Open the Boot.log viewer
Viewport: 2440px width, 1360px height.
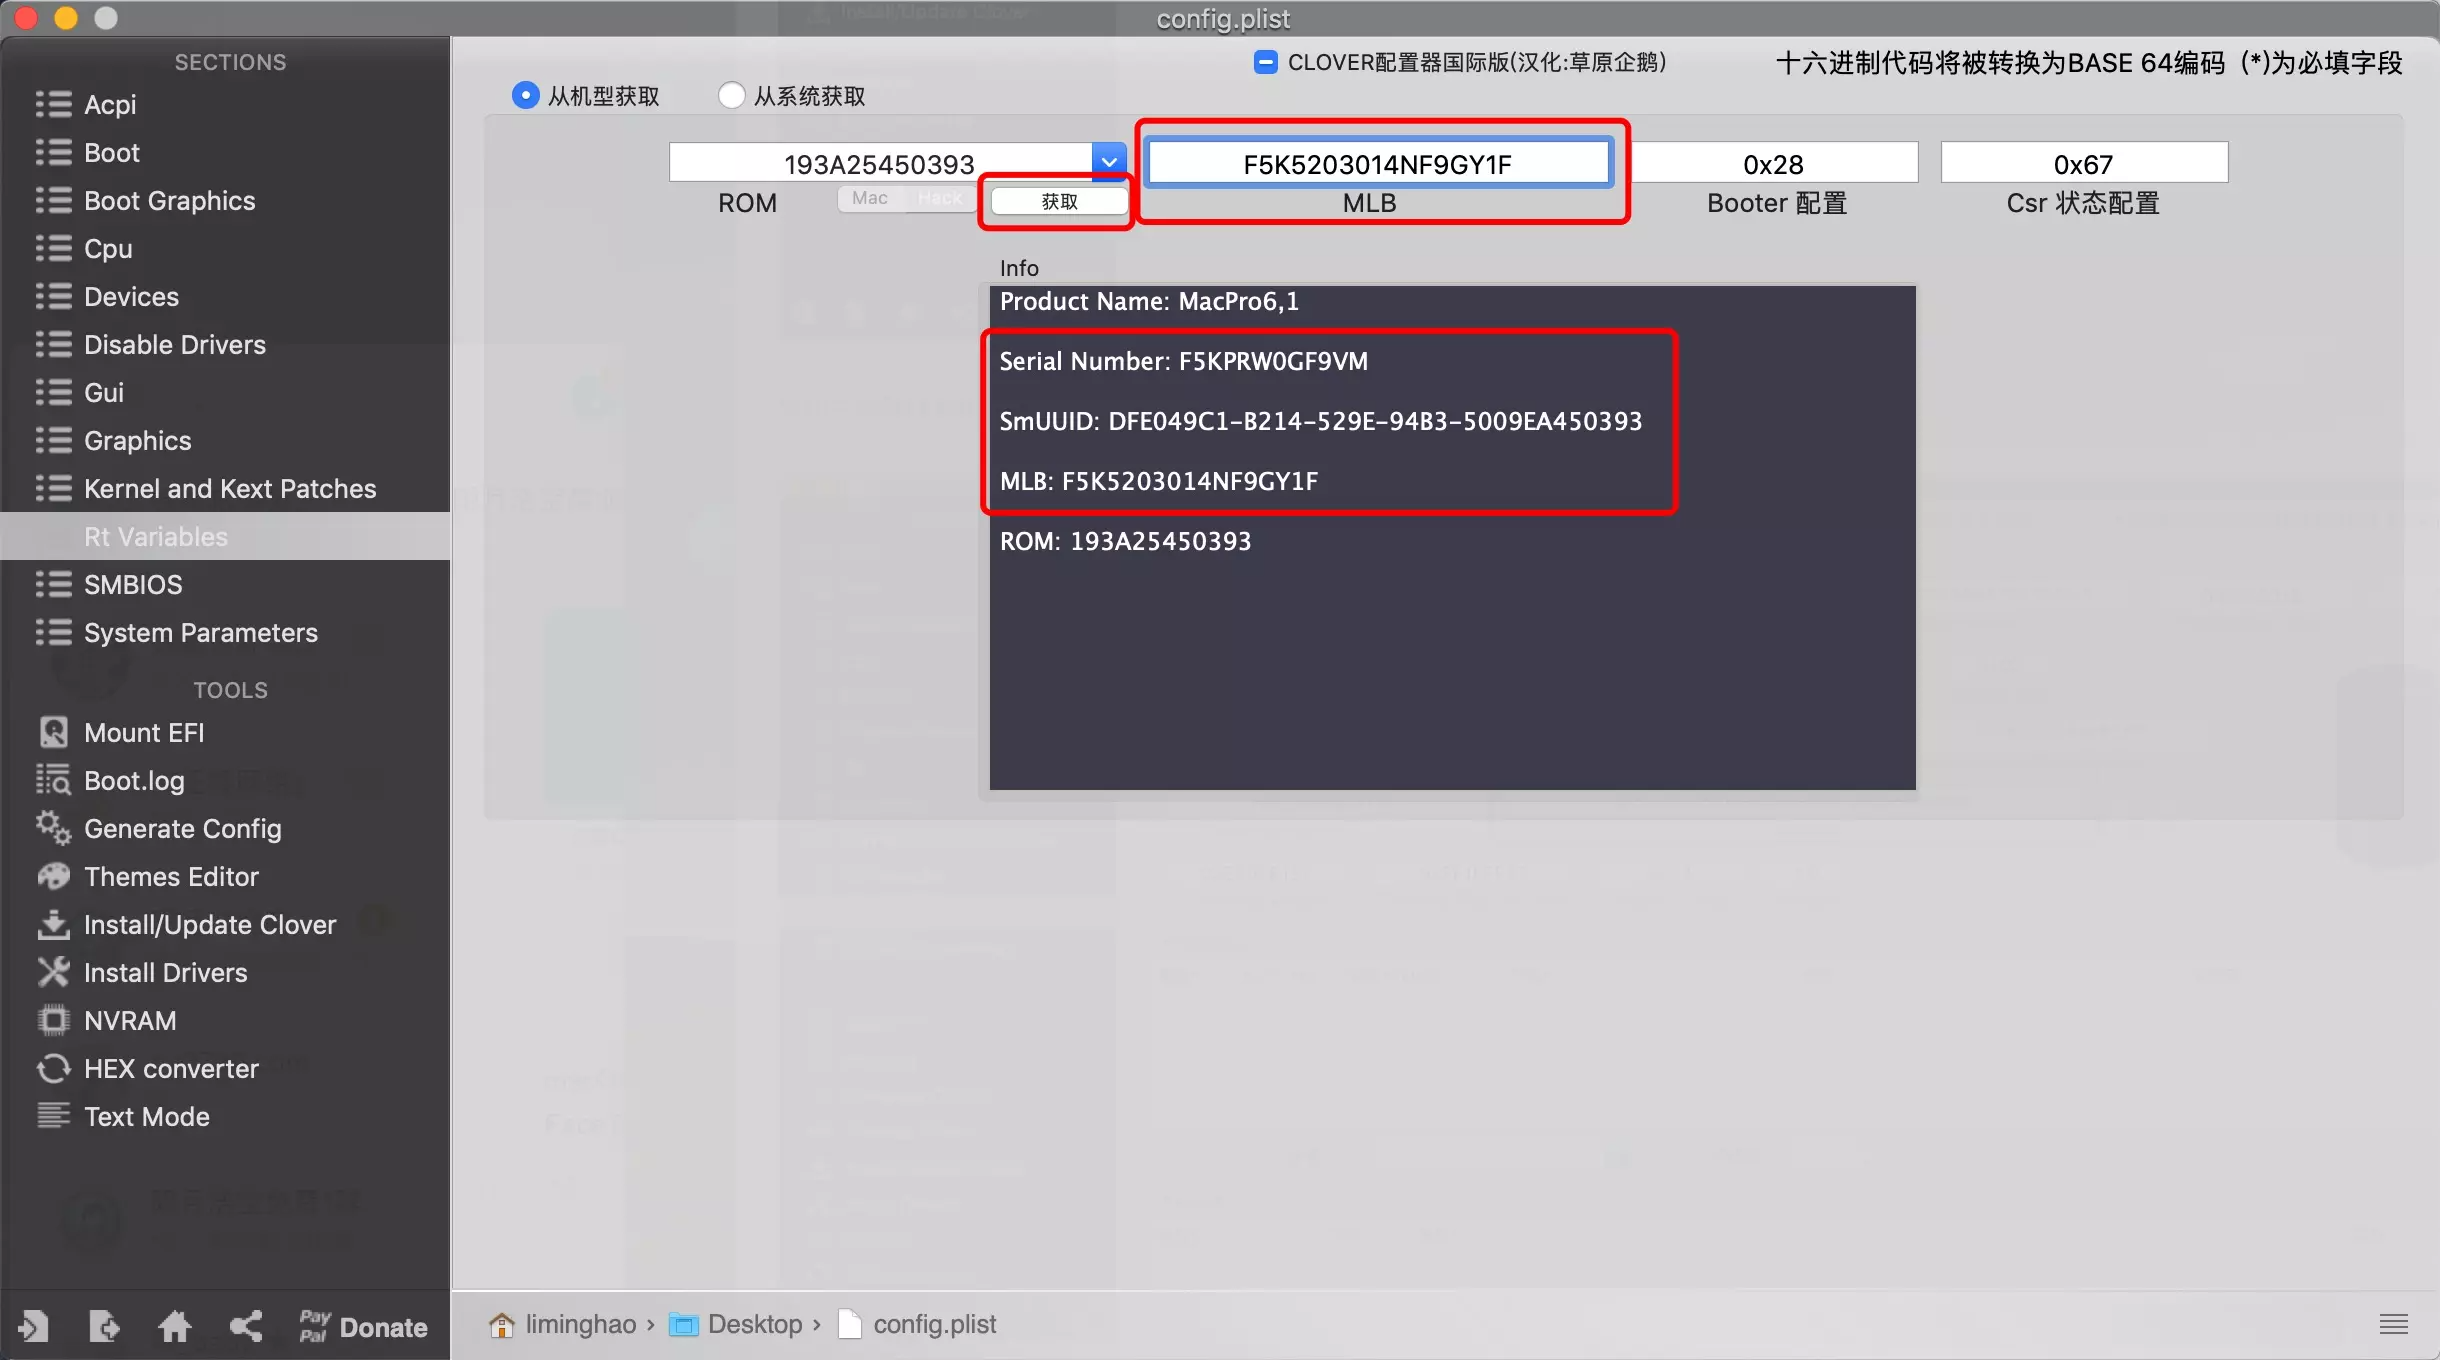point(134,781)
